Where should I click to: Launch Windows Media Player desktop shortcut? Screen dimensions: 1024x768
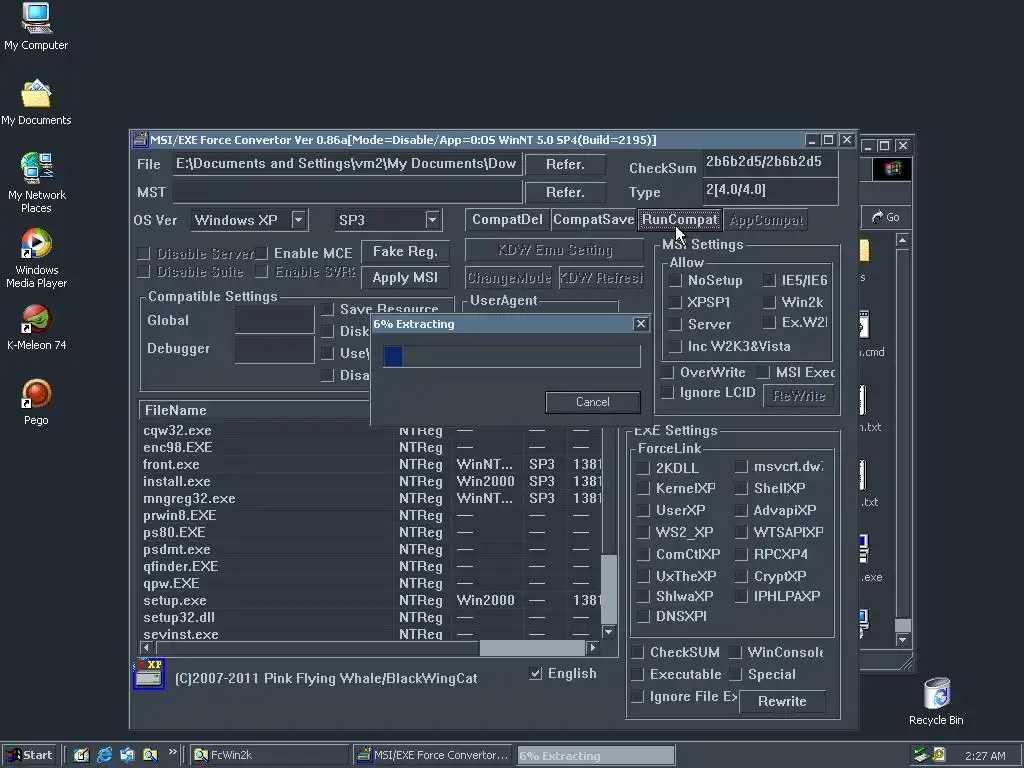[x=37, y=259]
